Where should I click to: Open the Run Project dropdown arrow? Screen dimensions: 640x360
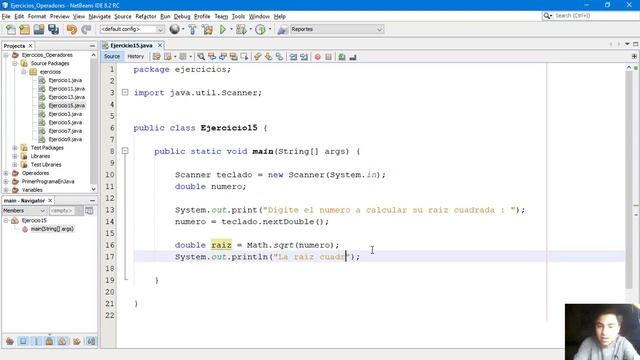point(231,29)
